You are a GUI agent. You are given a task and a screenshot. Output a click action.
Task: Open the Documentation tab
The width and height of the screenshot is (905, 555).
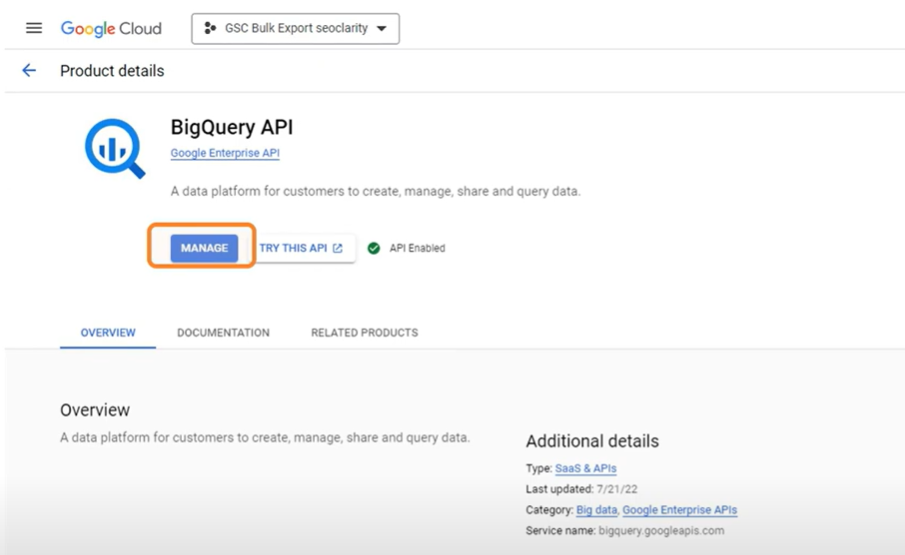click(x=223, y=333)
